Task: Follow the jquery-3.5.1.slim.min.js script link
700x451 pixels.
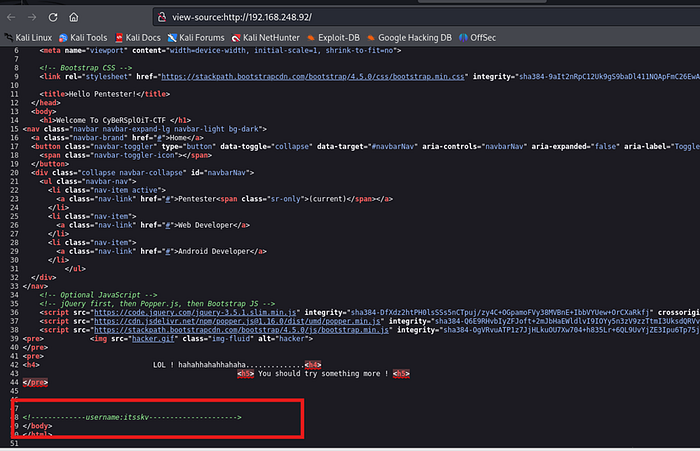Action: pyautogui.click(x=195, y=312)
